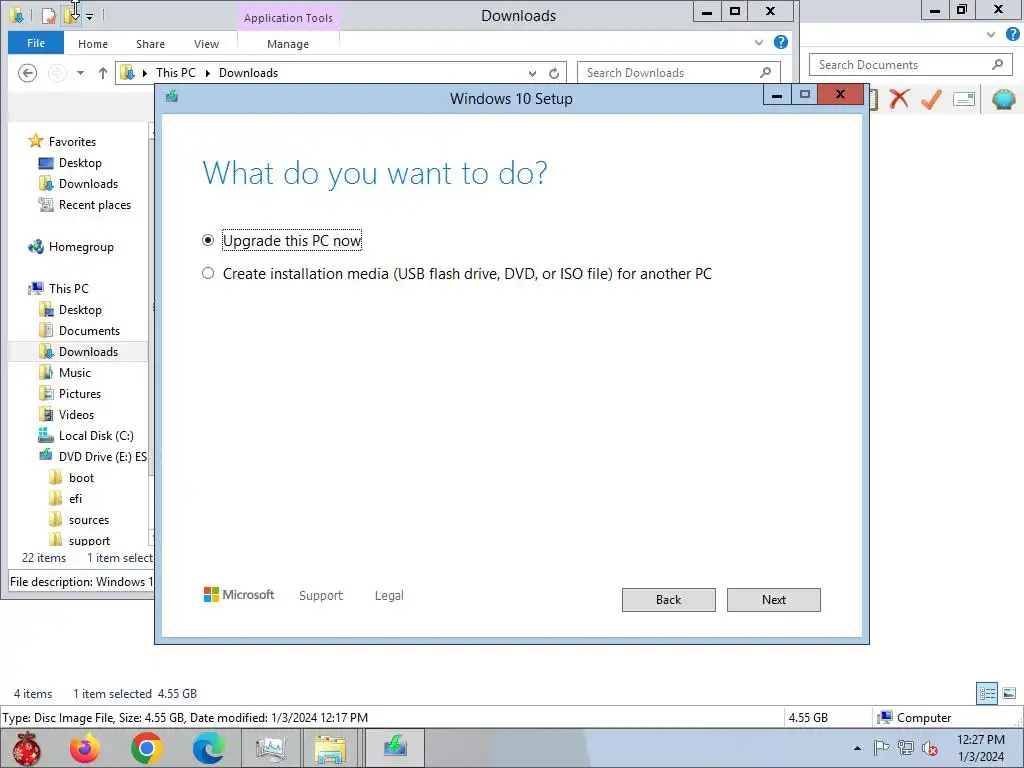Select Homegroup in navigation pane
The image size is (1024, 768).
coord(81,247)
